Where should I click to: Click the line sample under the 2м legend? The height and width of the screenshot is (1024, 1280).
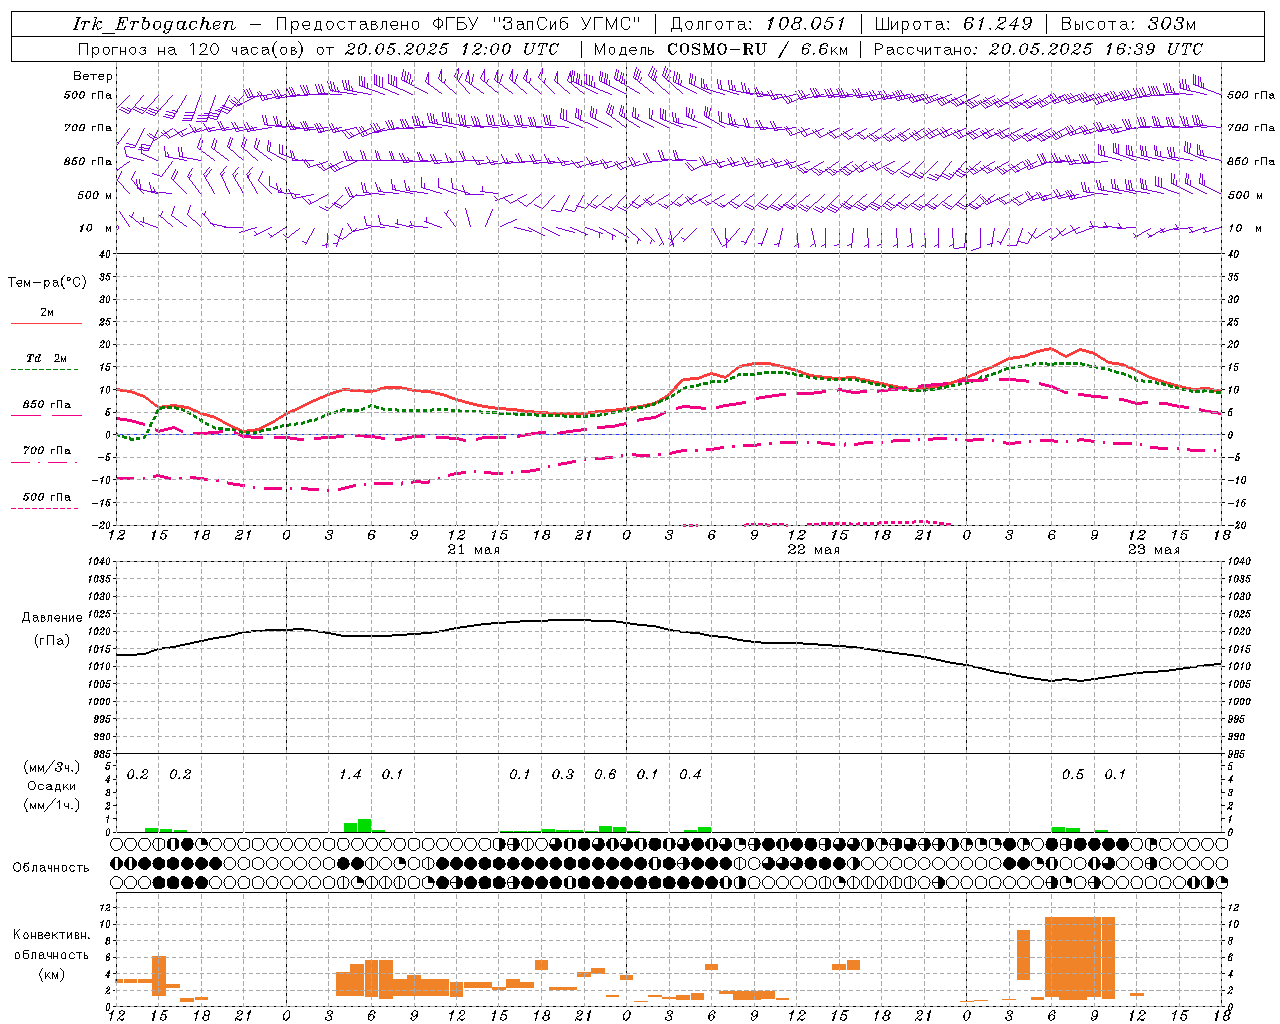pos(46,323)
